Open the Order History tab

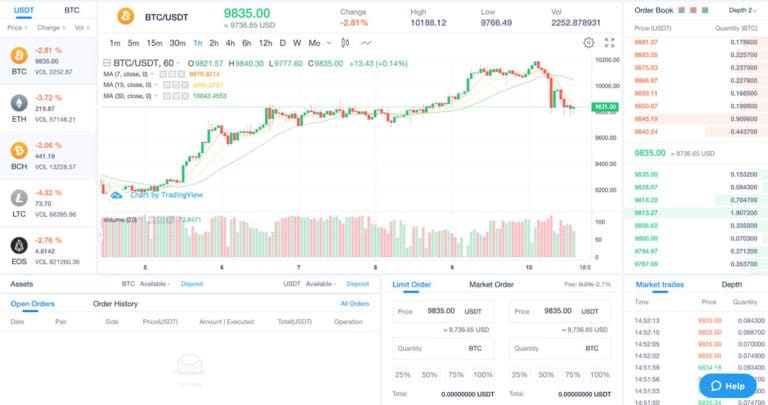[115, 304]
